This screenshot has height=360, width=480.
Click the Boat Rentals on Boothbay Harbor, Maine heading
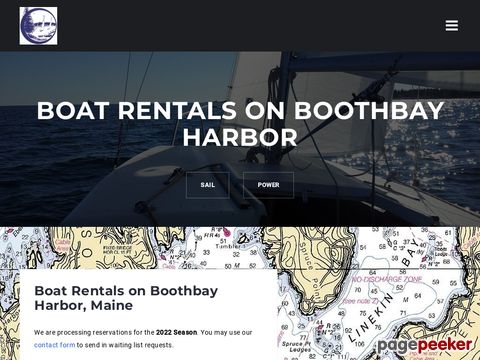(x=126, y=298)
